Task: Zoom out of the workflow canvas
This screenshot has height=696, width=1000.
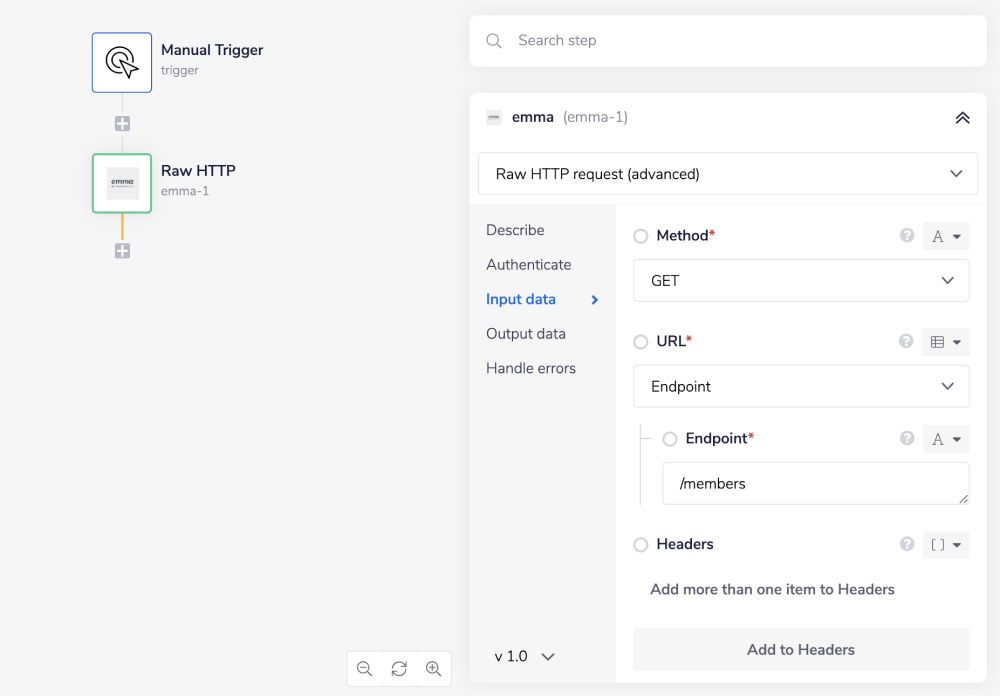Action: (x=364, y=669)
